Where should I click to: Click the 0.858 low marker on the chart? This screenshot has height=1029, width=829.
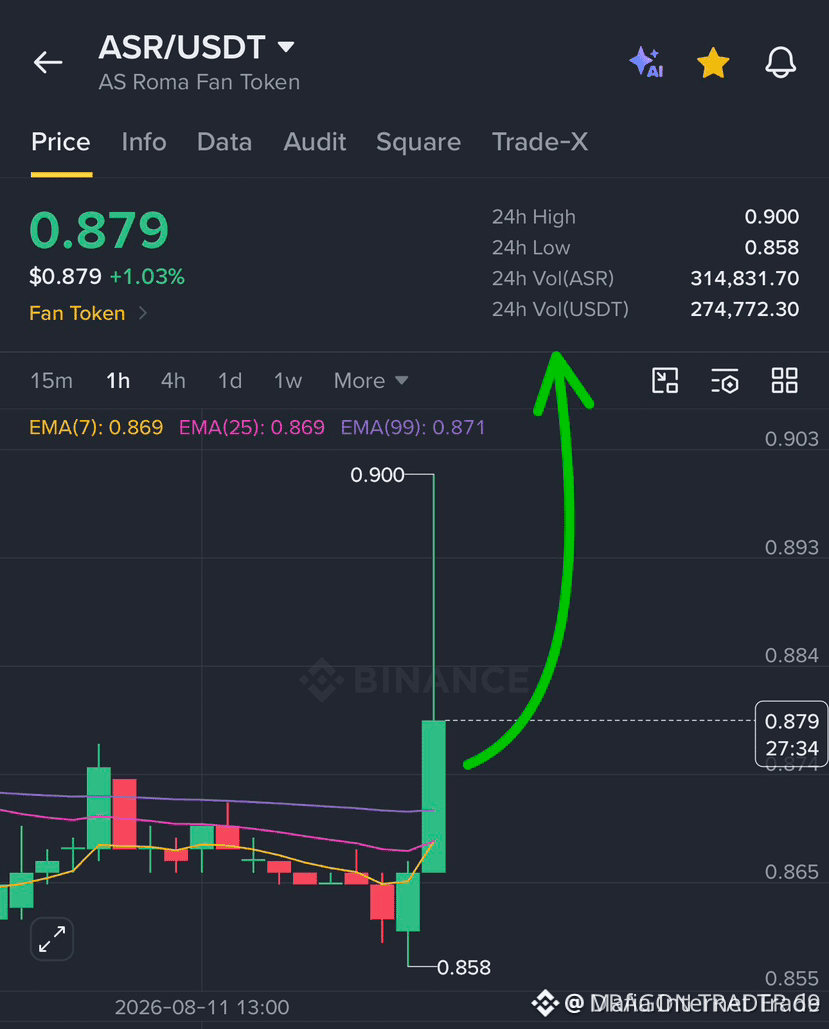[463, 967]
